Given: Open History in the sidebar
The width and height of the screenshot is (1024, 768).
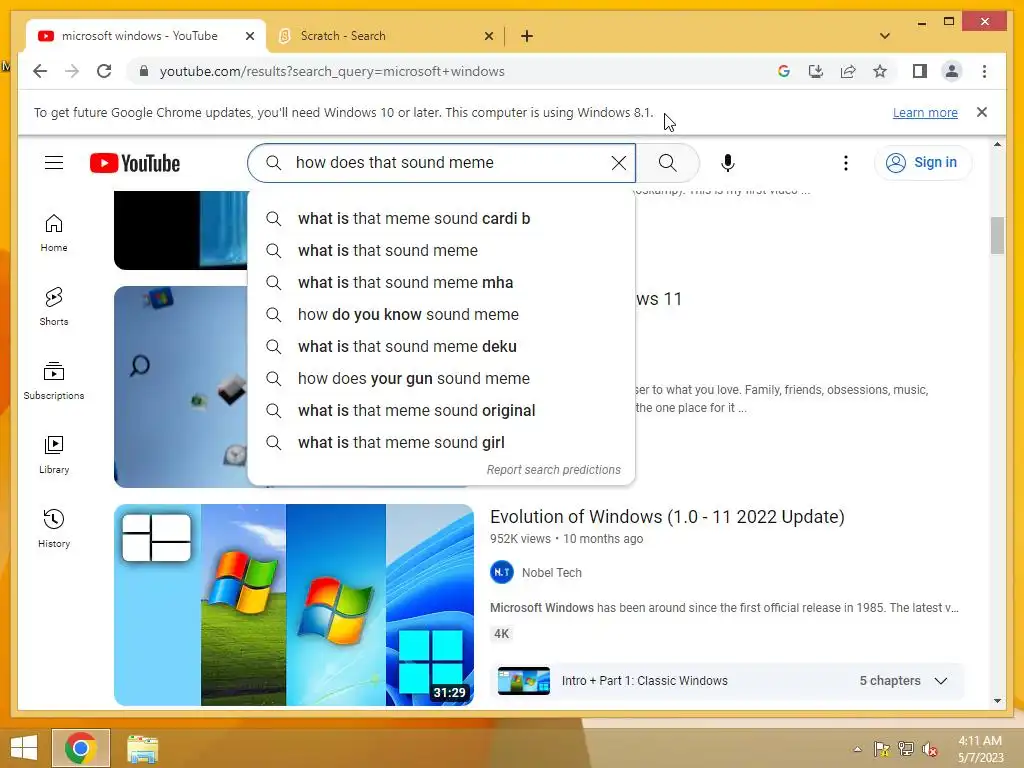Looking at the screenshot, I should click(x=54, y=528).
